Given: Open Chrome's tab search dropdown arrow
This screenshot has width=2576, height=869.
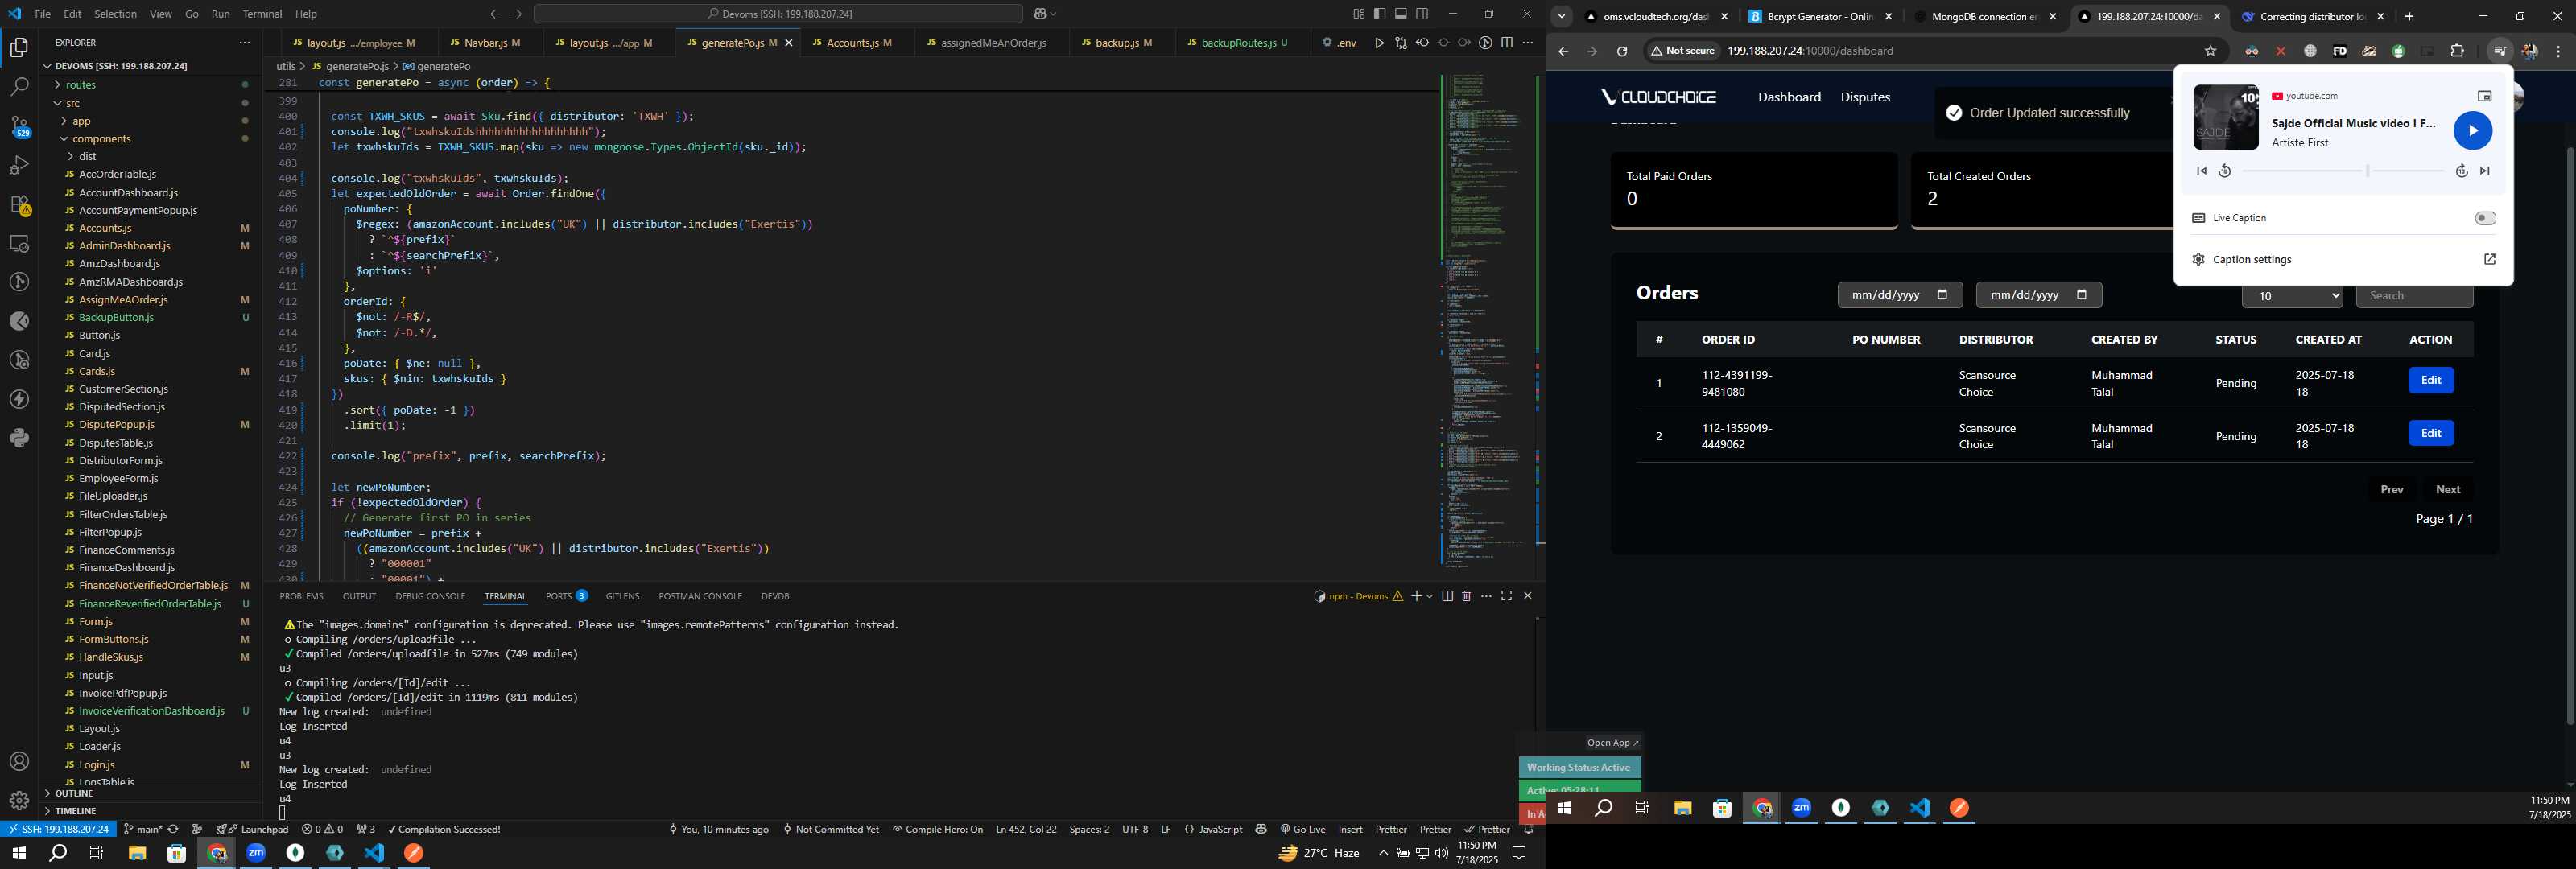Looking at the screenshot, I should point(1562,16).
